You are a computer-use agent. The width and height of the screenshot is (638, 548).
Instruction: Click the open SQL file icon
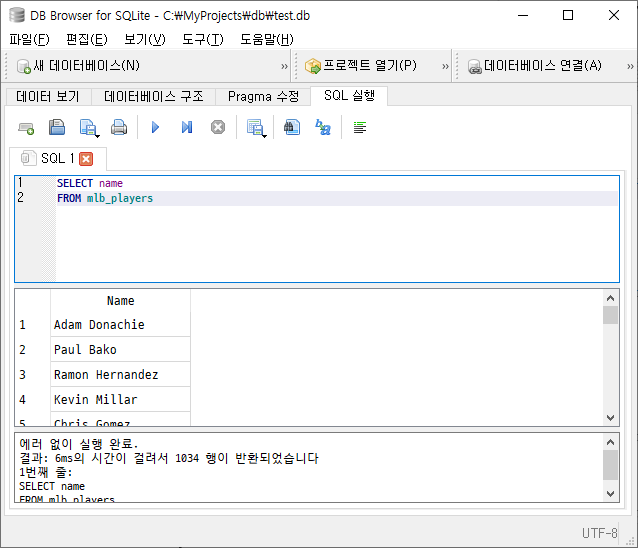(57, 127)
